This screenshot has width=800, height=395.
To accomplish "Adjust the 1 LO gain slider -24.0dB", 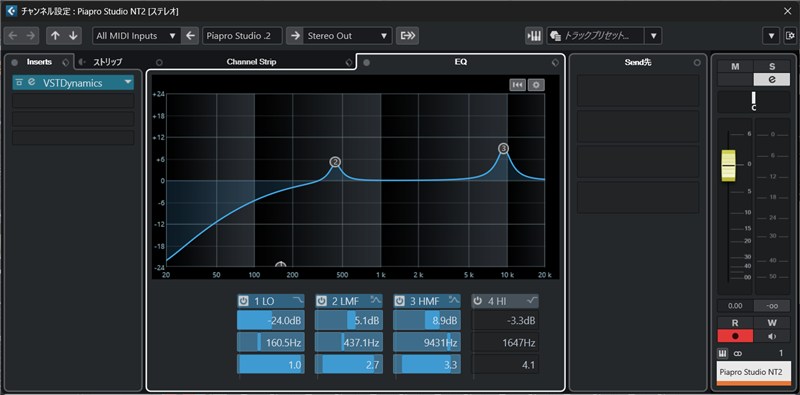I will click(270, 320).
